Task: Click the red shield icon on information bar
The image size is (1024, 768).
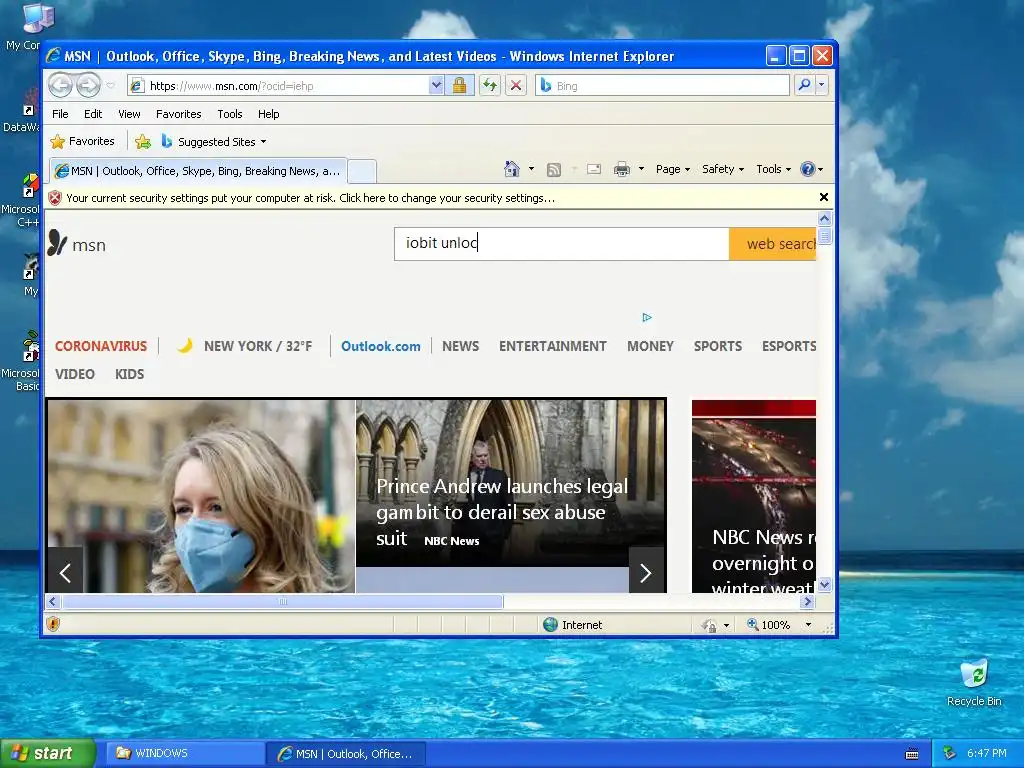Action: point(55,198)
